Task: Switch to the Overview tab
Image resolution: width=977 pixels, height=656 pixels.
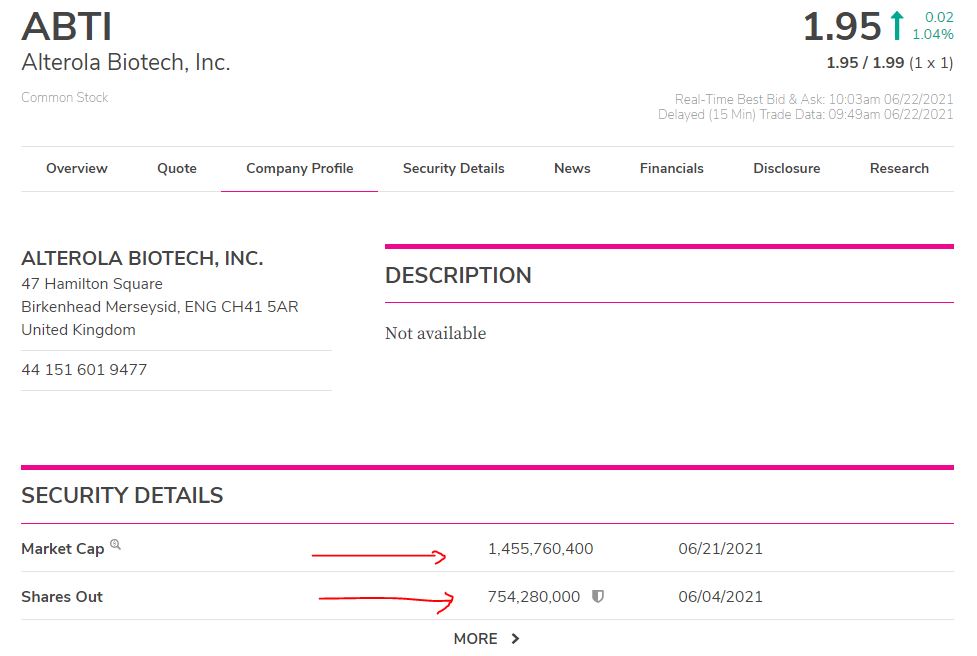Action: (77, 169)
